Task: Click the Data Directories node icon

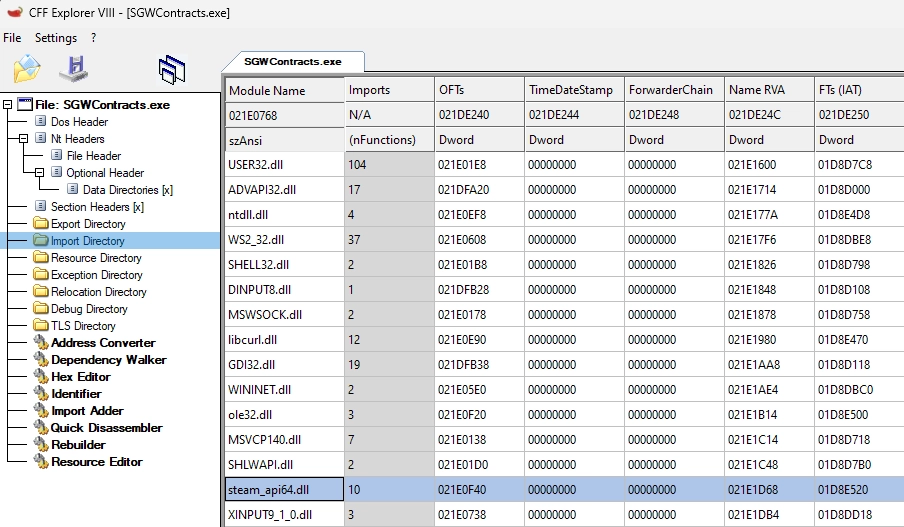Action: point(73,189)
